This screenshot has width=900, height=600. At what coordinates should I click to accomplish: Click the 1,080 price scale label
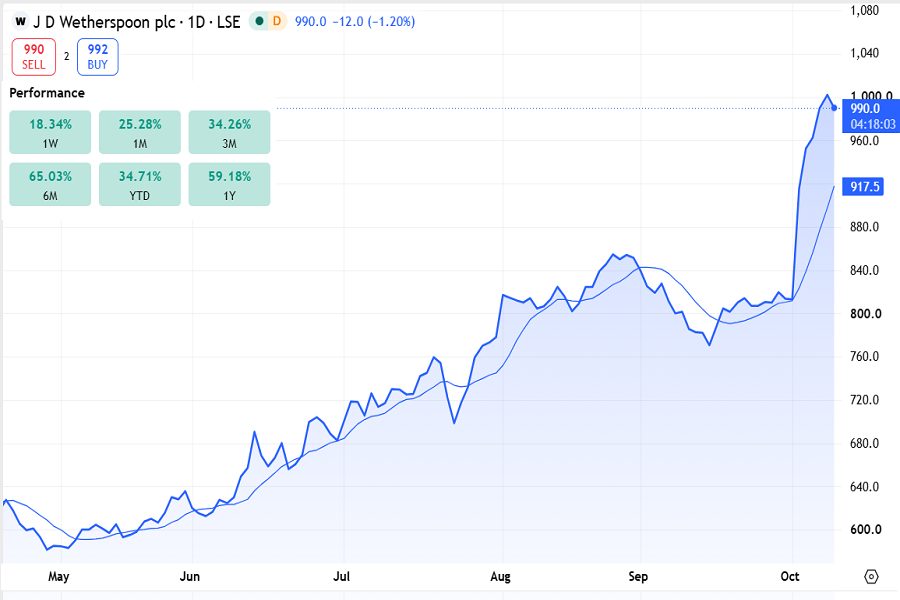tap(864, 10)
